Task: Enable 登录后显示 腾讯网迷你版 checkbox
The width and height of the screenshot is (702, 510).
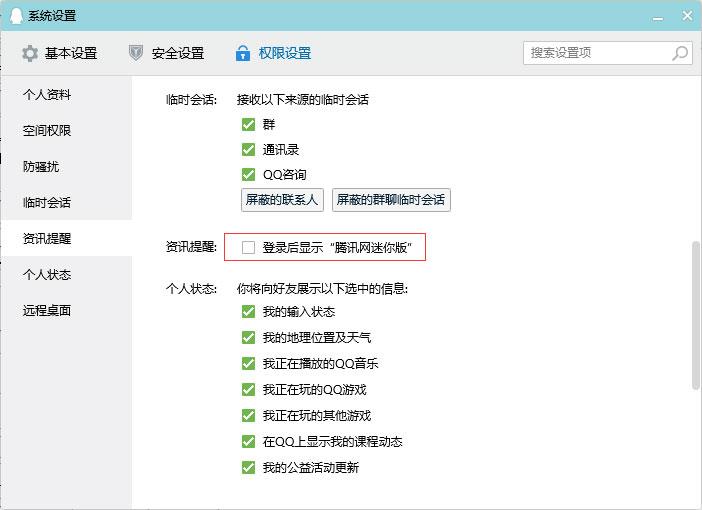Action: tap(248, 247)
